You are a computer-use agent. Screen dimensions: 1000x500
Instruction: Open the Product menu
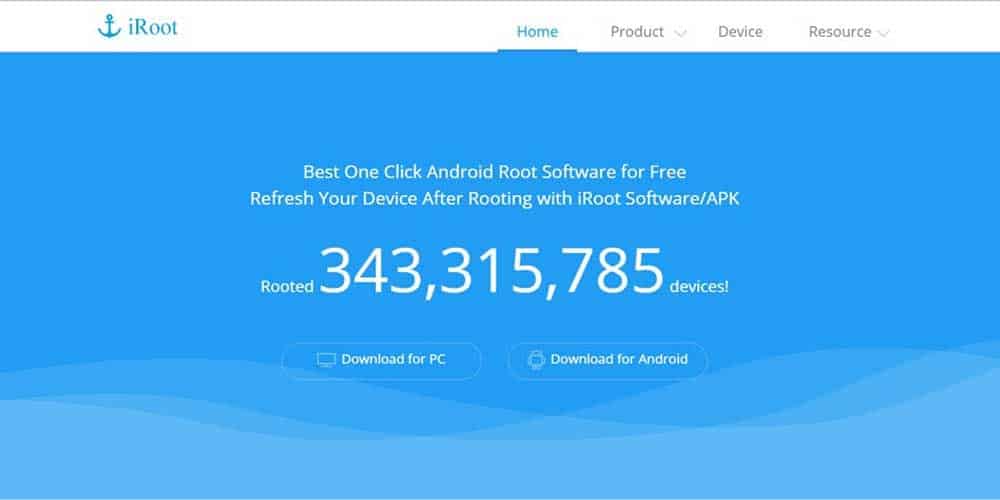[637, 31]
